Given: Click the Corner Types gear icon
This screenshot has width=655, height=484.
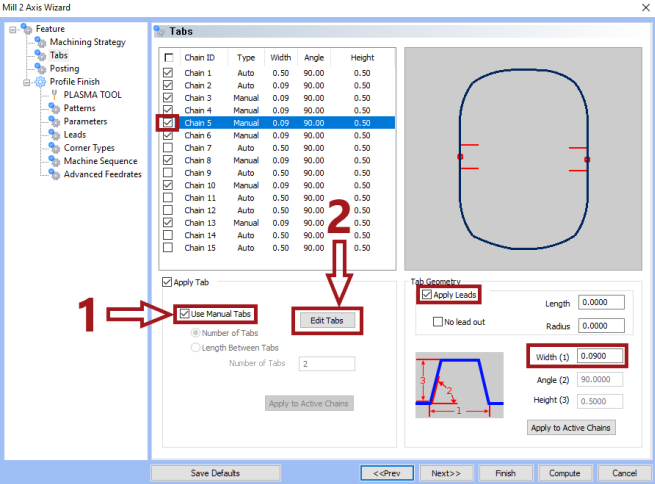Looking at the screenshot, I should (x=54, y=148).
